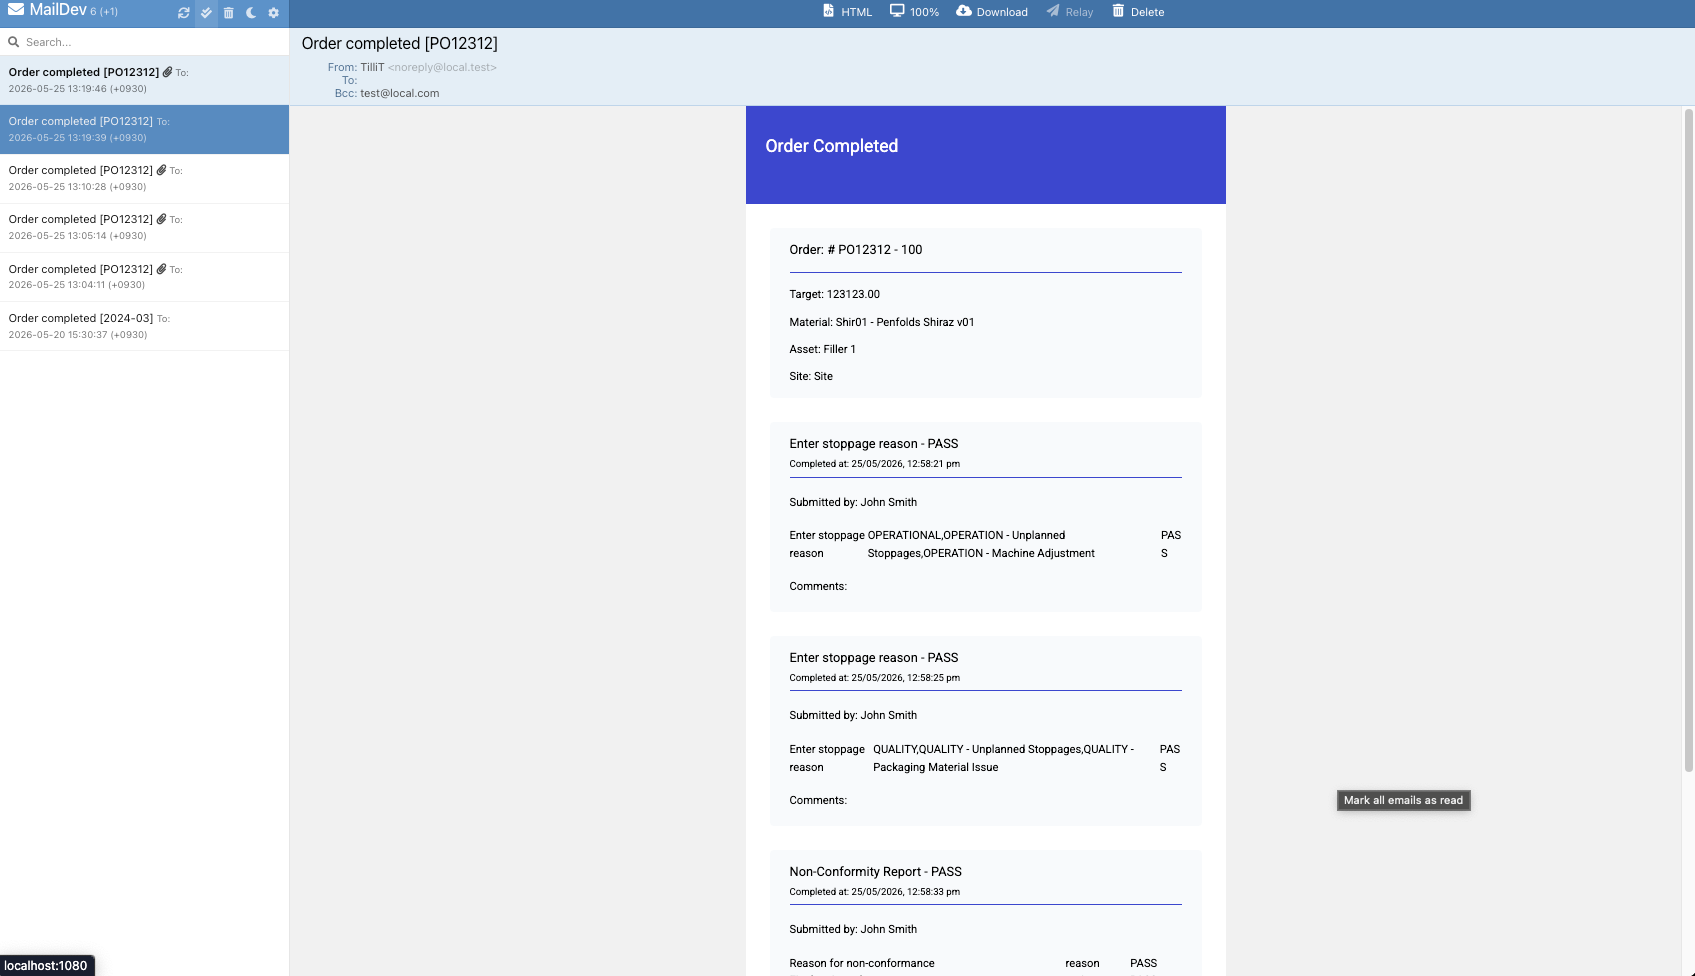Open email received at 13:05:14
Screen dimensions: 1695x976
click(144, 227)
